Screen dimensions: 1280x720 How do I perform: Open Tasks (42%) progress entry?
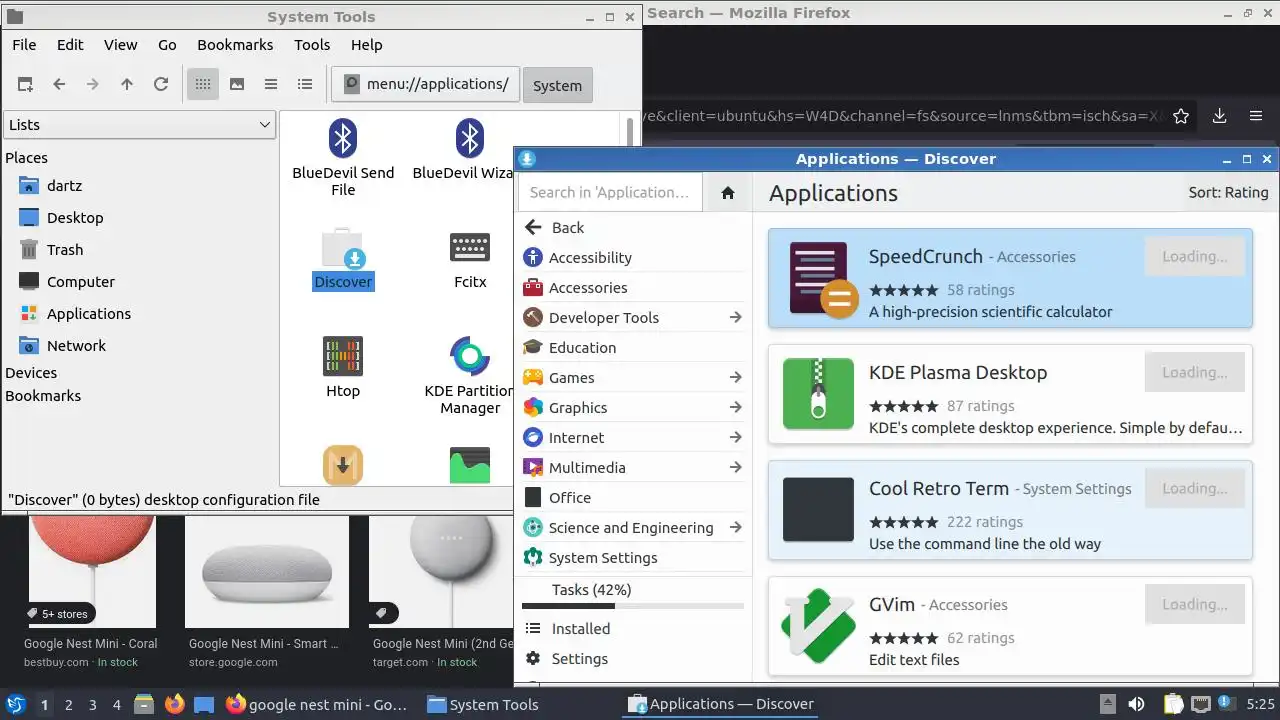click(633, 594)
